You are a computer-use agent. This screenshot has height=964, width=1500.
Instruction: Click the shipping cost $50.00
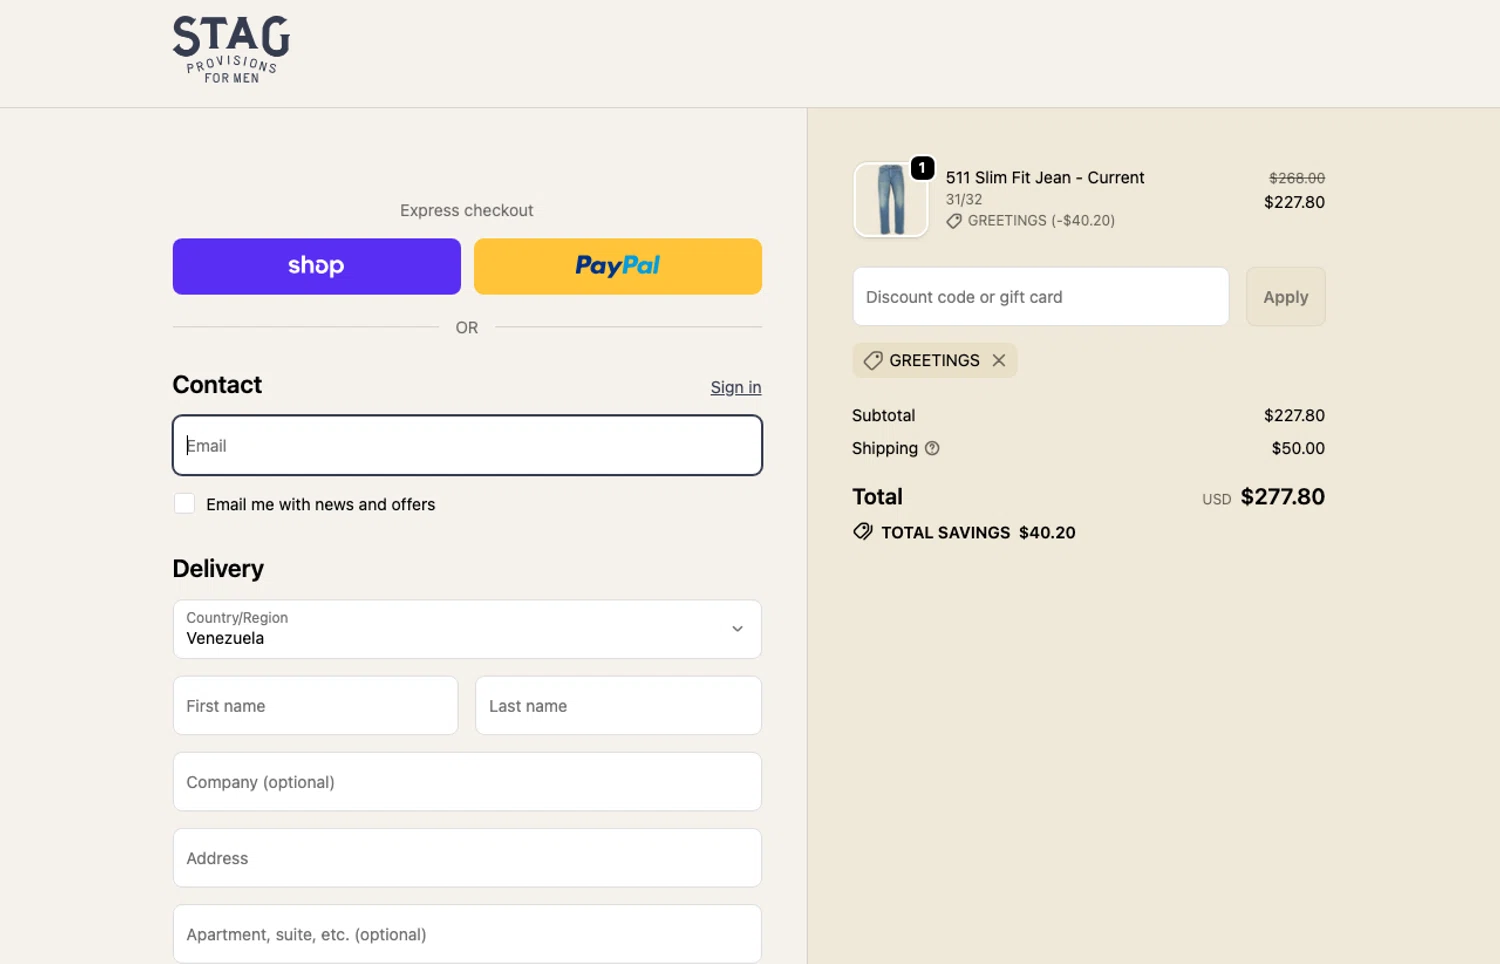pyautogui.click(x=1298, y=448)
